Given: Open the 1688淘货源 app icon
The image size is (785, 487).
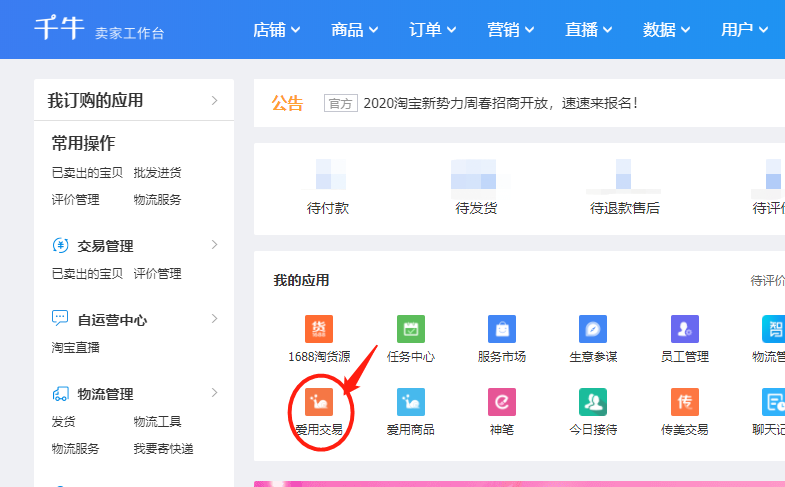Looking at the screenshot, I should coord(319,329).
